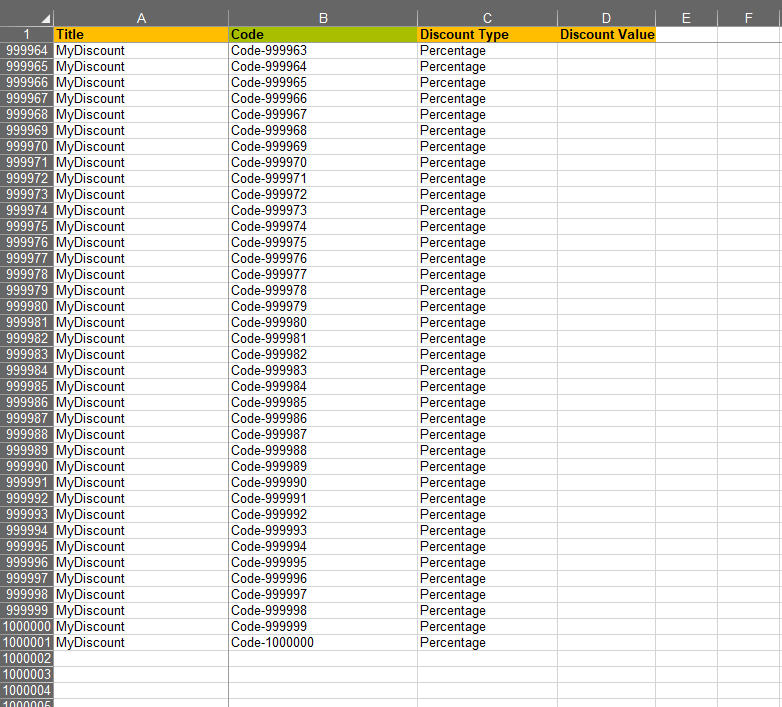Viewport: 782px width, 707px height.
Task: Click the Select All corner triangle
Action: click(x=45, y=18)
